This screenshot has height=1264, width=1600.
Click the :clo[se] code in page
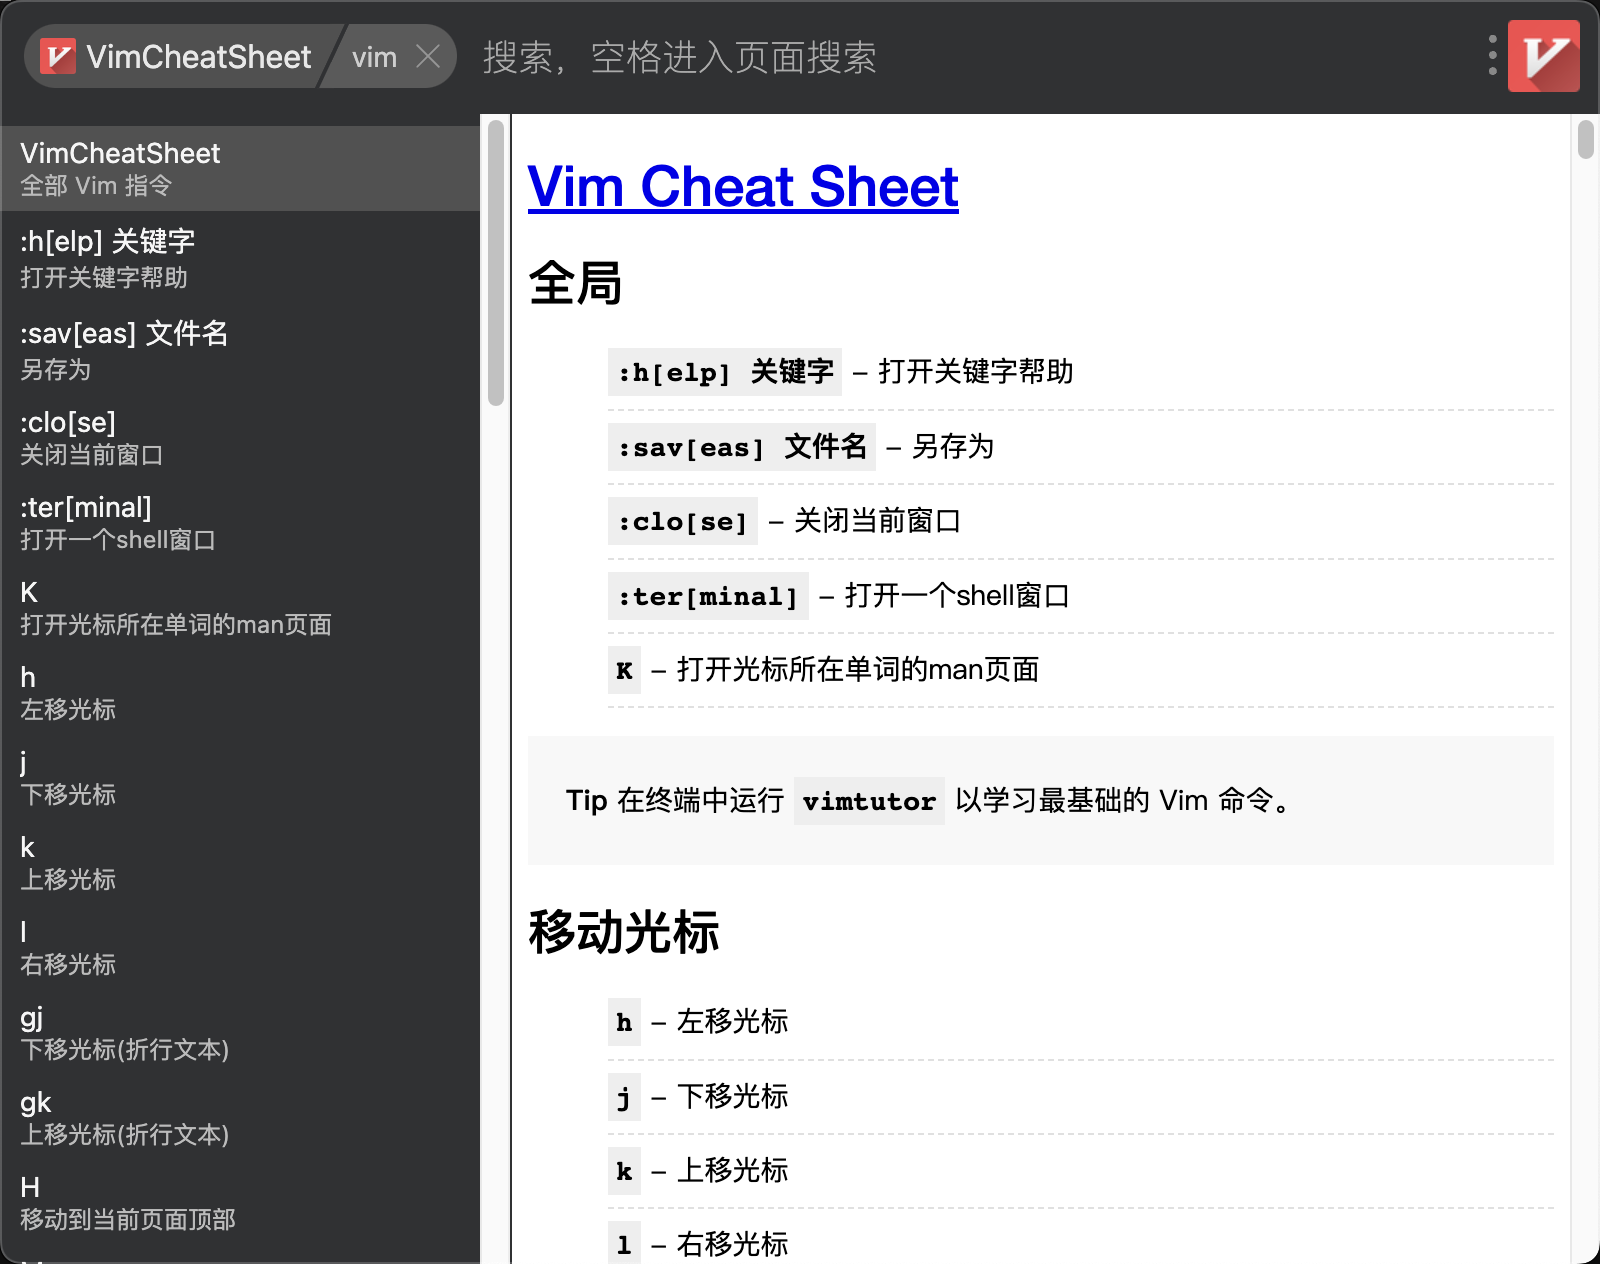tap(683, 521)
